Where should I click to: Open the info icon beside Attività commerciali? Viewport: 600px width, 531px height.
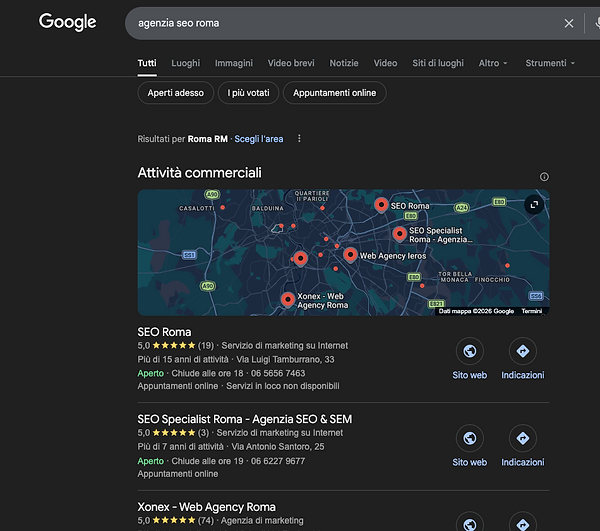click(x=544, y=177)
